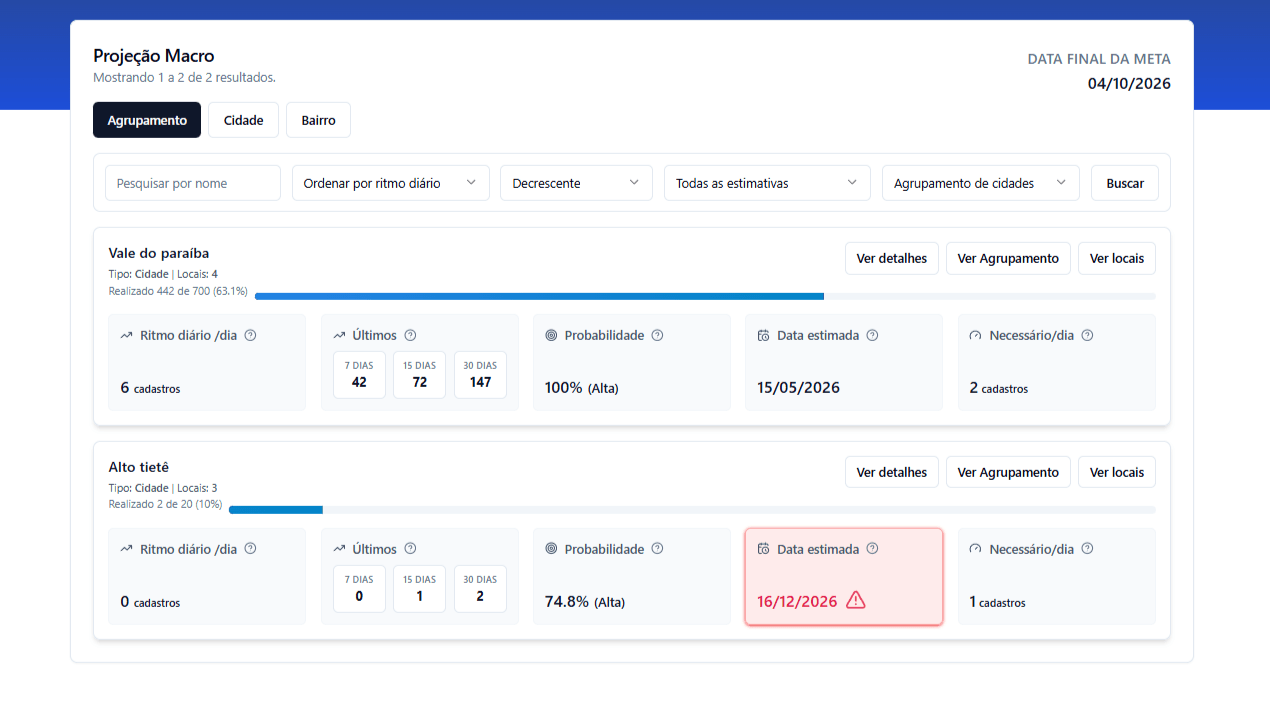The height and width of the screenshot is (714, 1270).
Task: Click 'Ver detalhes' for Alto tietê
Action: coord(892,472)
